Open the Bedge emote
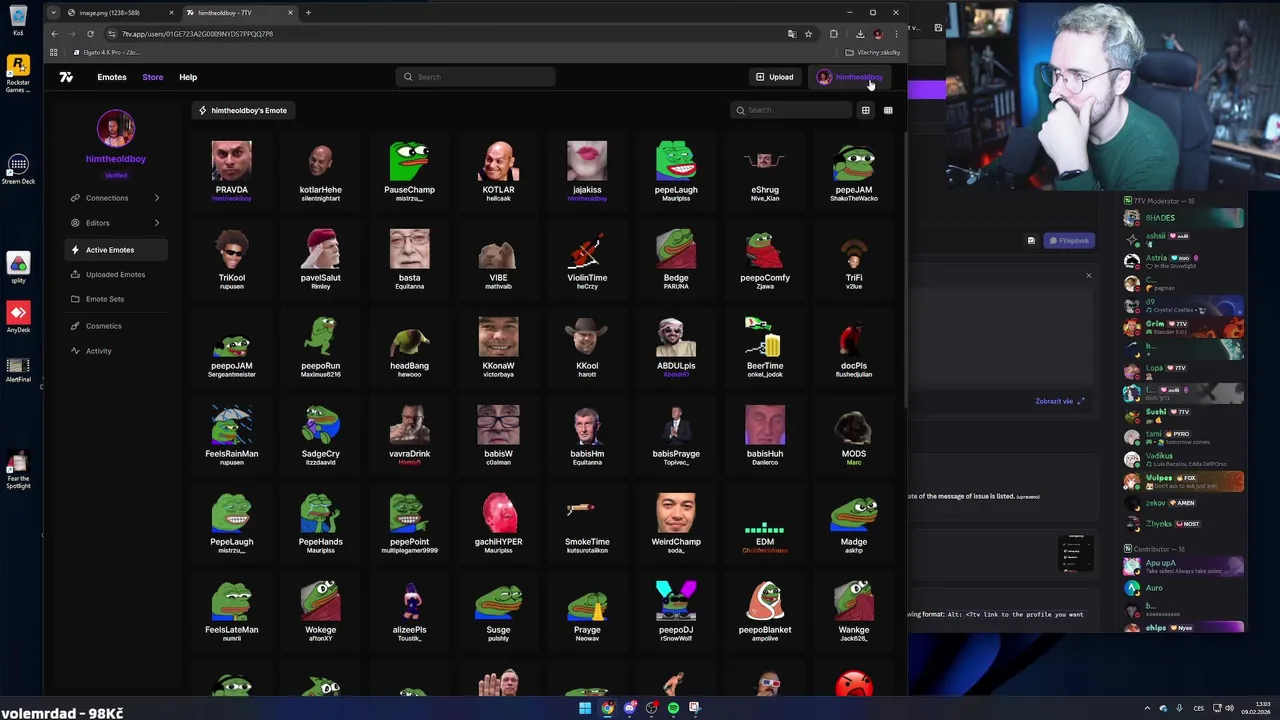 pyautogui.click(x=676, y=259)
